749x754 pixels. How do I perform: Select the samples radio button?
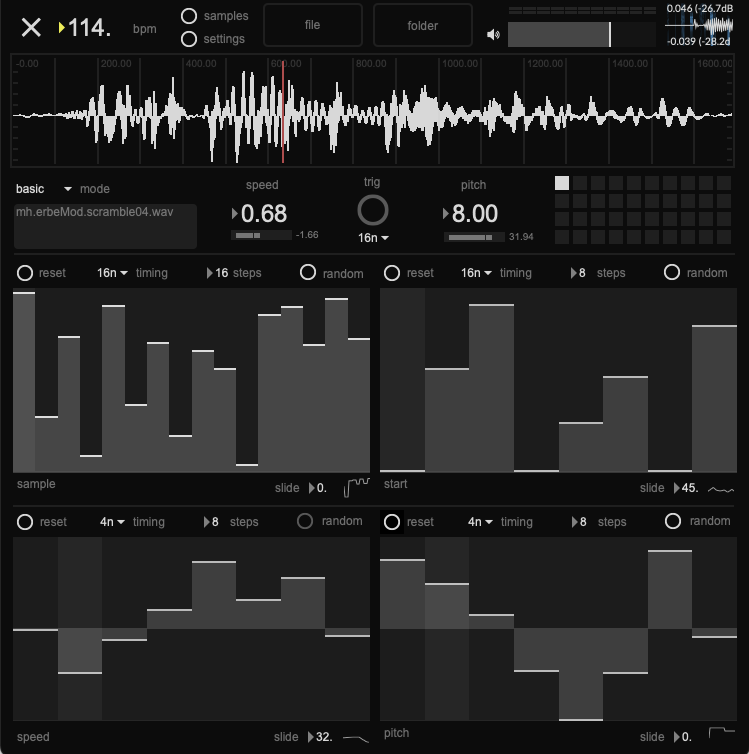[189, 16]
